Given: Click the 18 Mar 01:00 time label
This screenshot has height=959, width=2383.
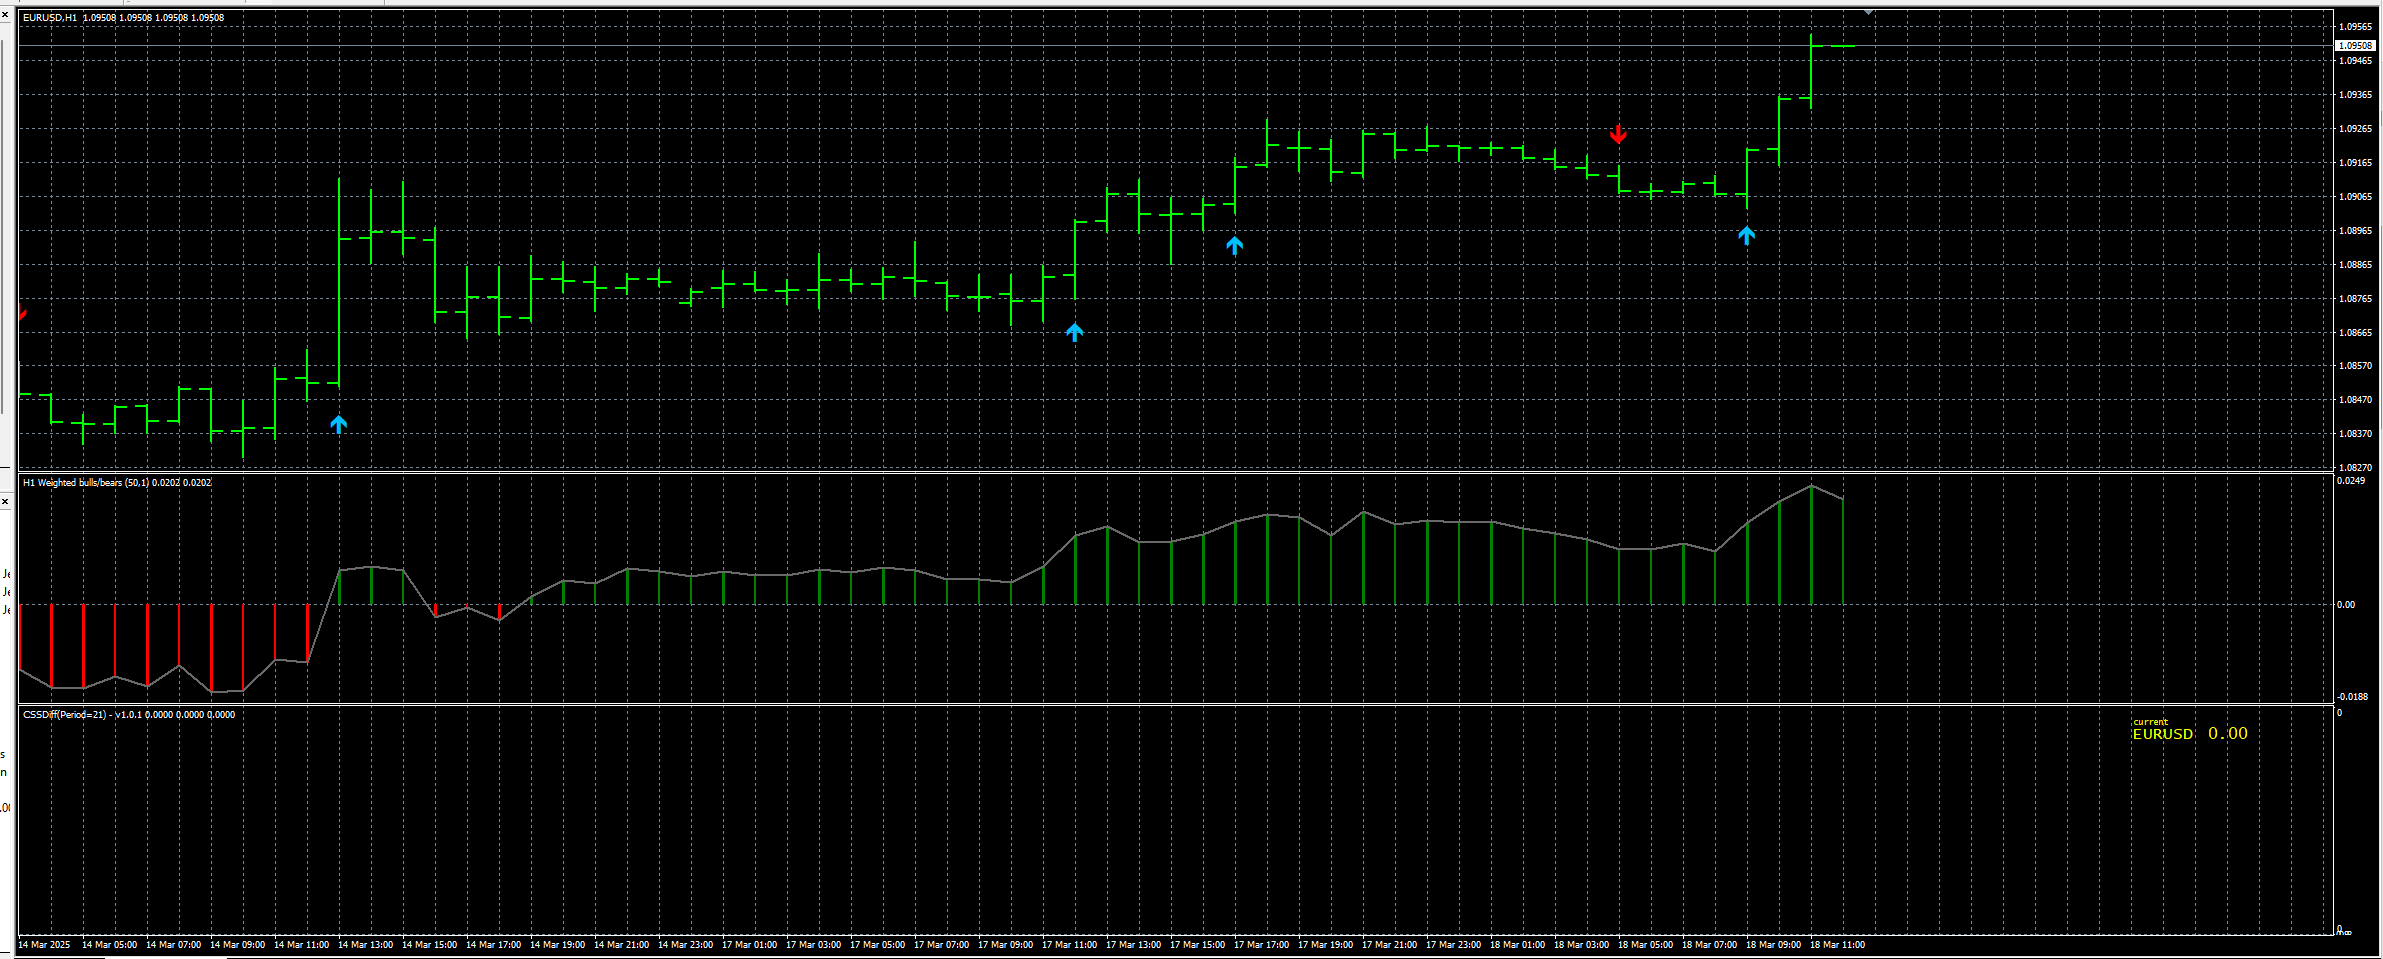Looking at the screenshot, I should click(x=1517, y=945).
